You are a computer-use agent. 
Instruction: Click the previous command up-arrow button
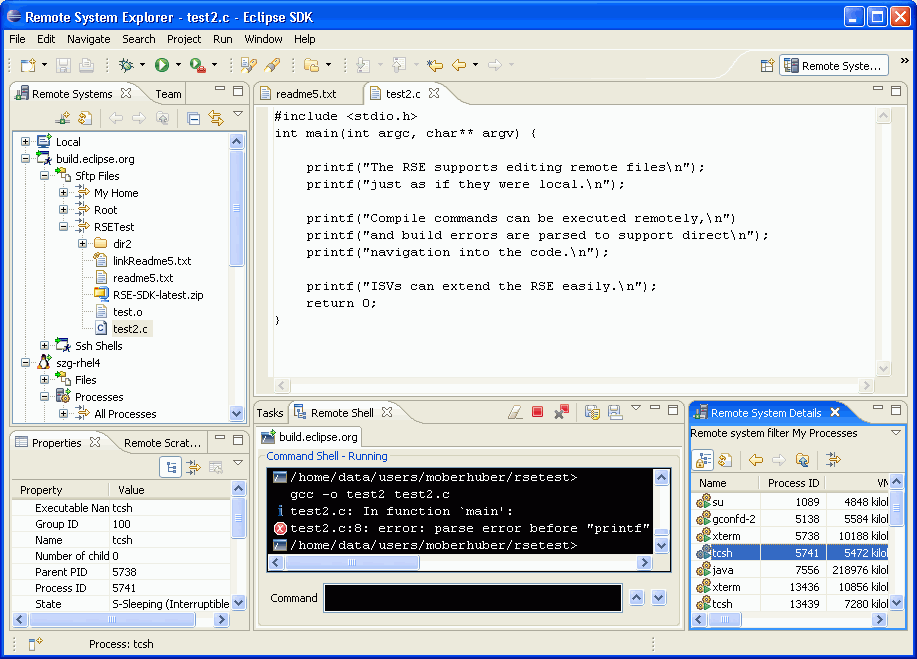click(637, 598)
